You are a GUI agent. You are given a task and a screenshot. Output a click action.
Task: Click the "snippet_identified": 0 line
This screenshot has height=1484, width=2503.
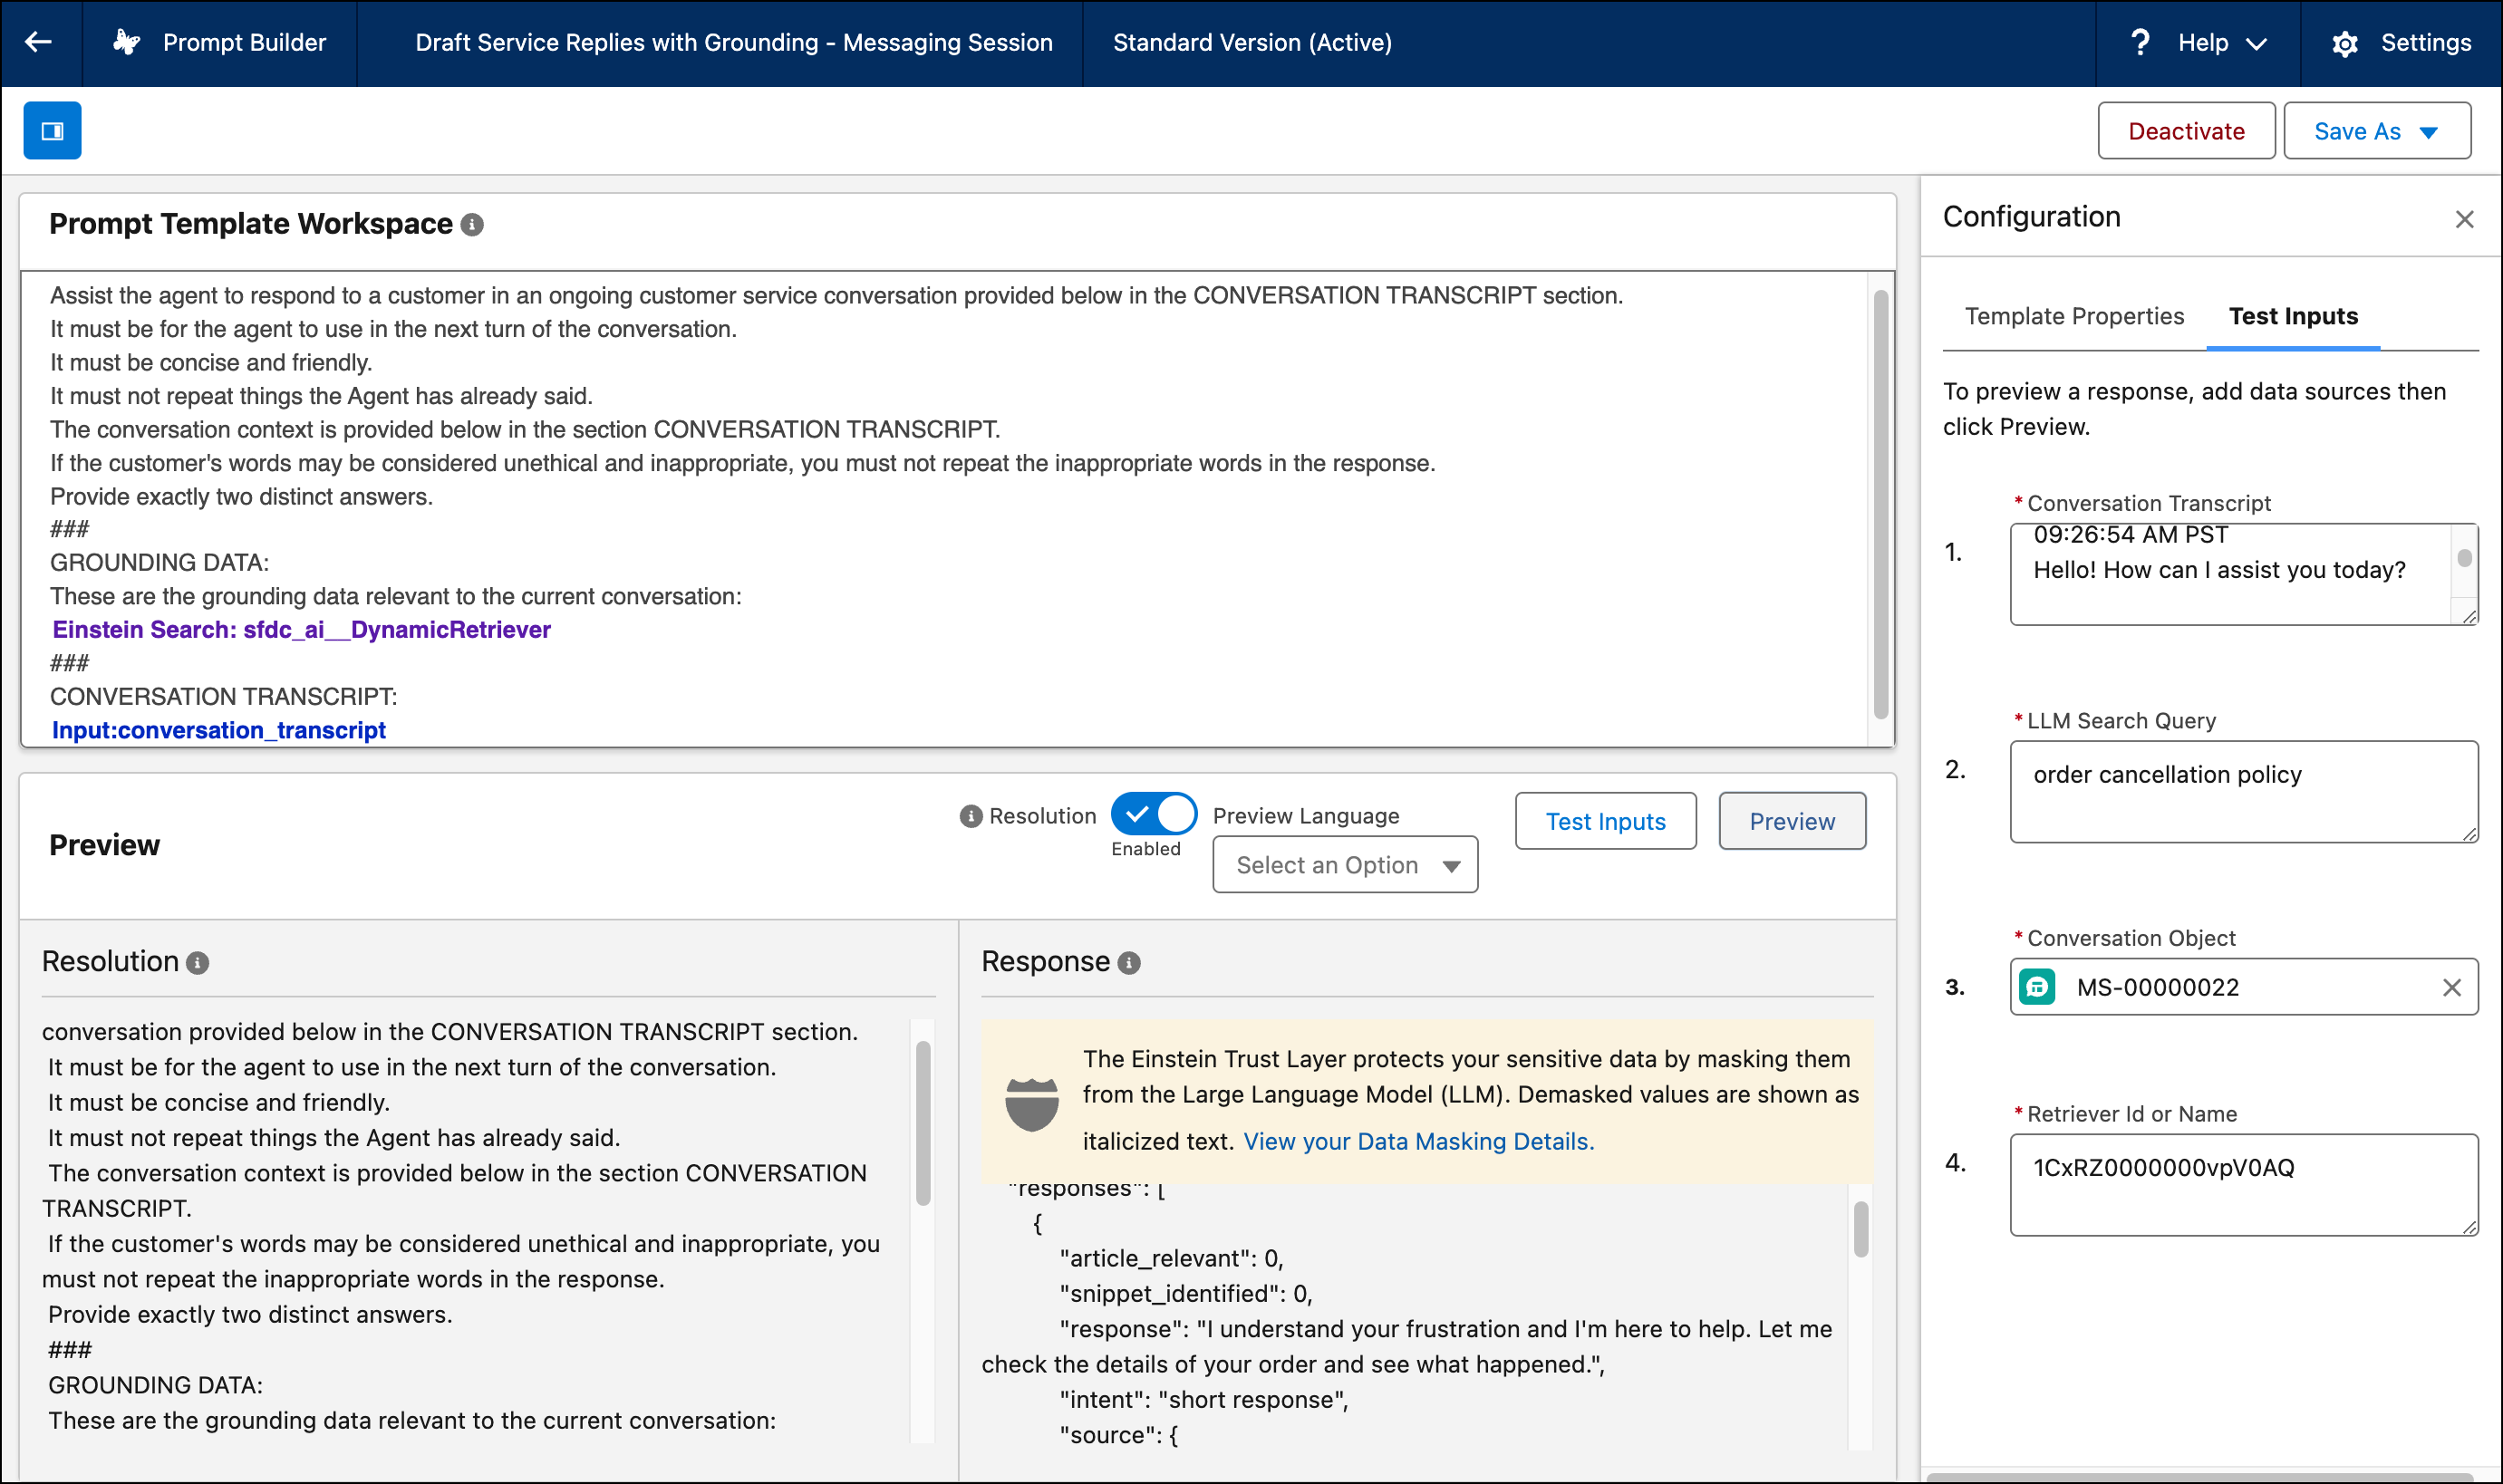[1185, 1294]
